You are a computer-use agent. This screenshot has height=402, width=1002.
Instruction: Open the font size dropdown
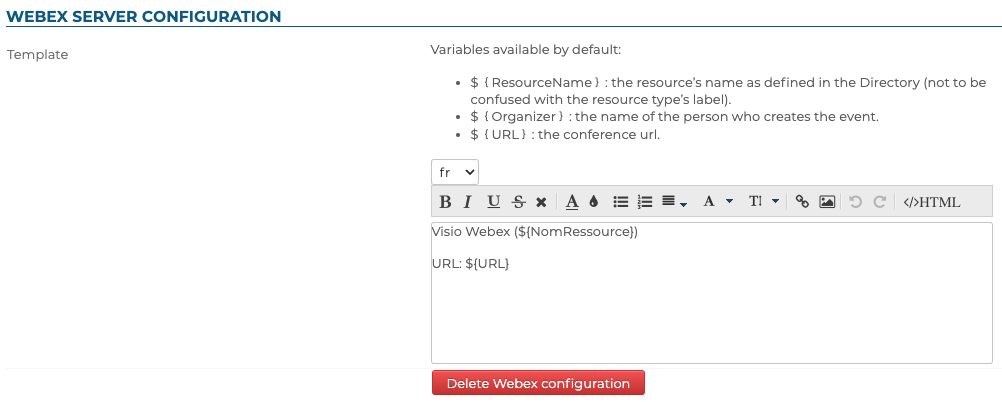pyautogui.click(x=763, y=202)
